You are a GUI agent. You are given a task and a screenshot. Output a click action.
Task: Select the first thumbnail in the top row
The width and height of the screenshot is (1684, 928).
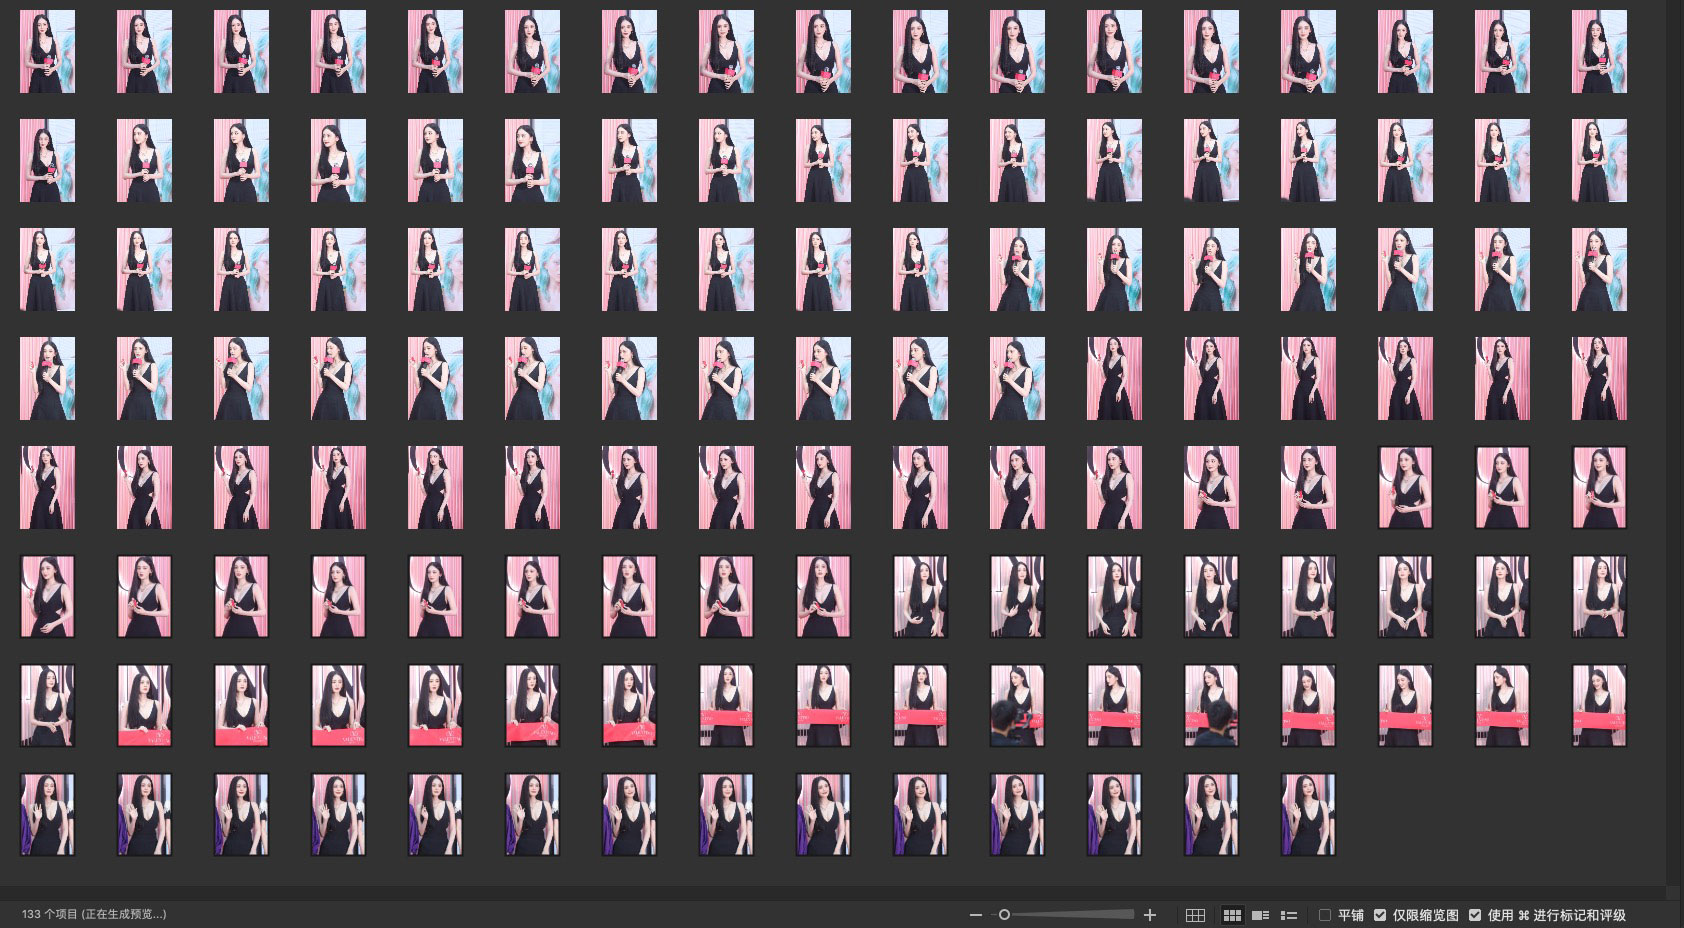click(47, 52)
